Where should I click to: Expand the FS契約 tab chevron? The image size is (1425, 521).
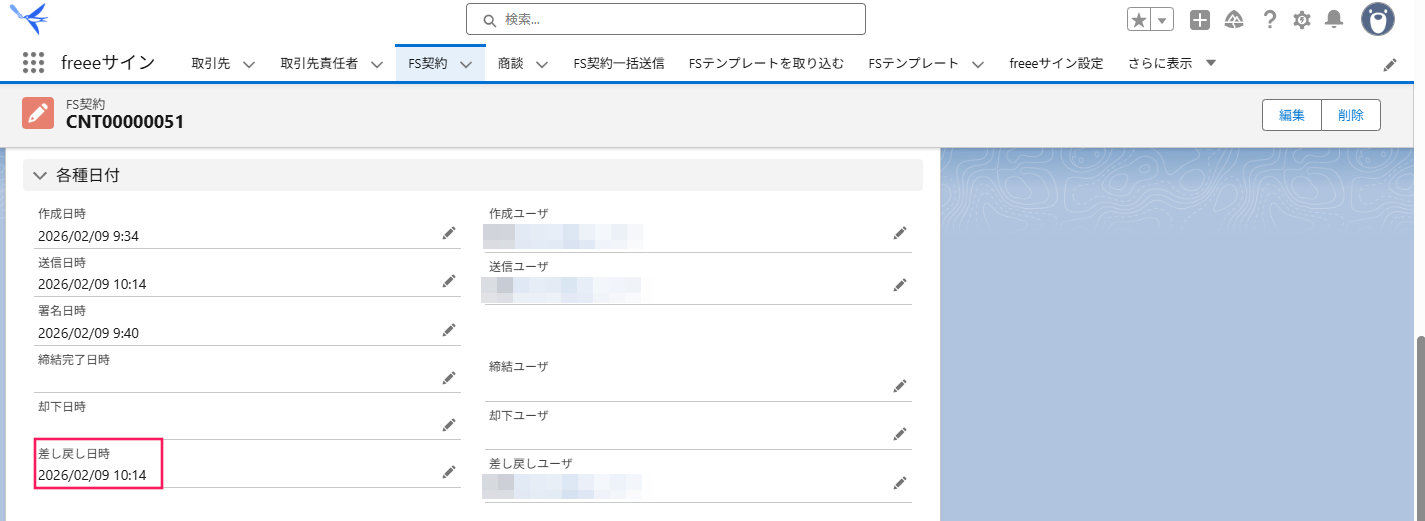click(466, 64)
